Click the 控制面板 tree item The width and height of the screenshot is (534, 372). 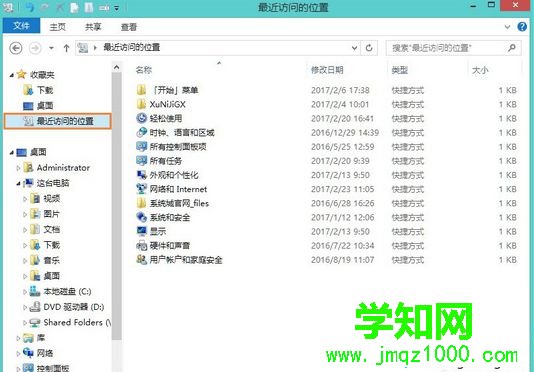click(x=53, y=368)
